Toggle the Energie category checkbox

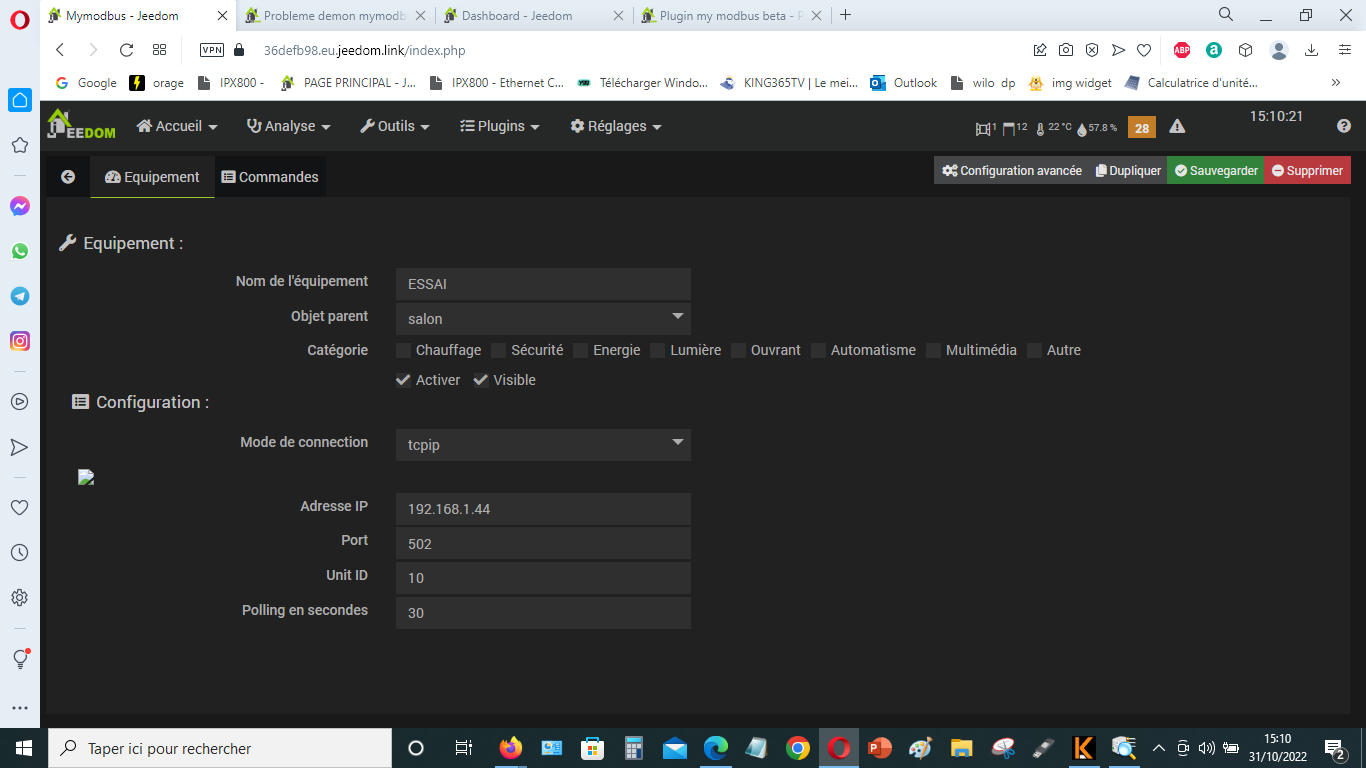pyautogui.click(x=581, y=350)
